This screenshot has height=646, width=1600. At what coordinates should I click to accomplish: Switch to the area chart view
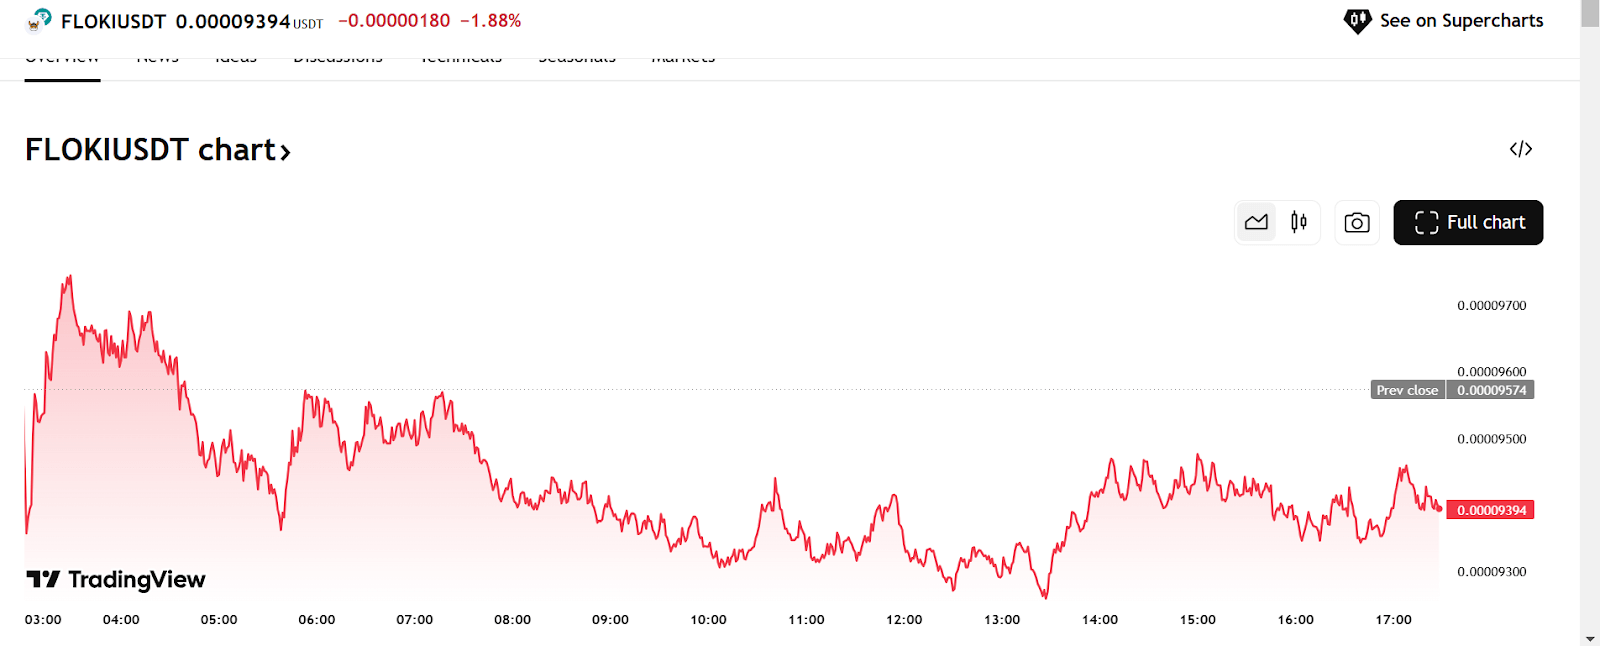pyautogui.click(x=1256, y=222)
